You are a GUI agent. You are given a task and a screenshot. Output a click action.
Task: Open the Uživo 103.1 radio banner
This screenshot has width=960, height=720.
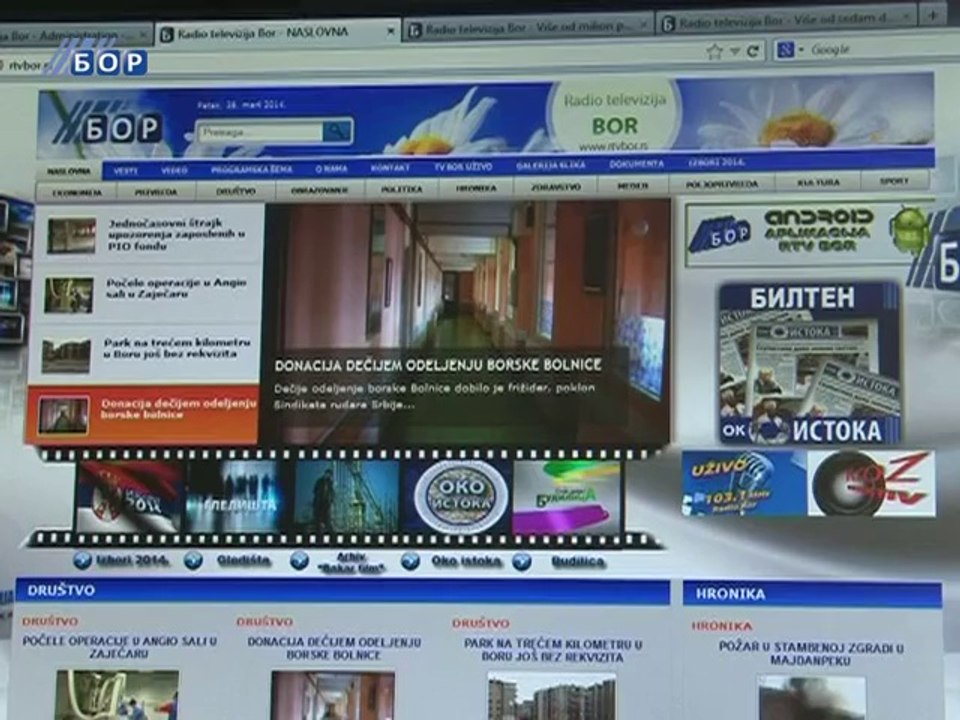pyautogui.click(x=743, y=484)
